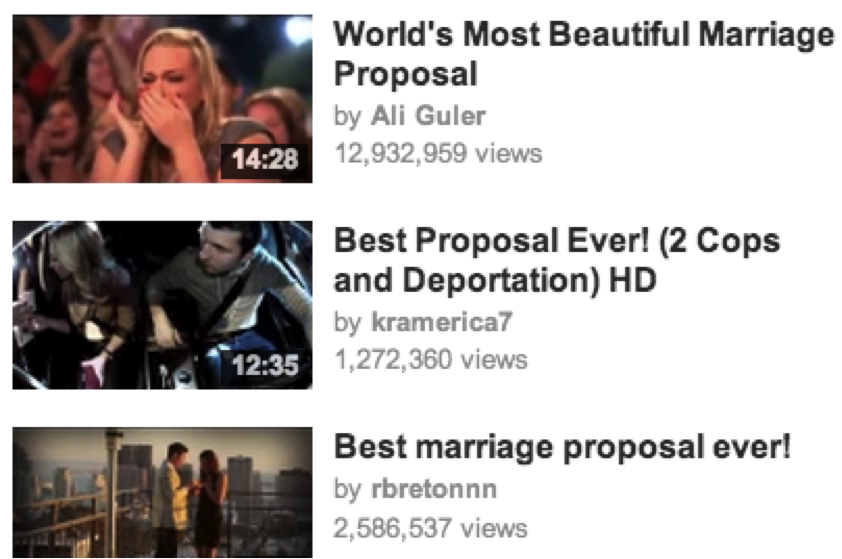Click the man in car thumbnail
Viewport: 842px width, 559px height.
point(162,305)
